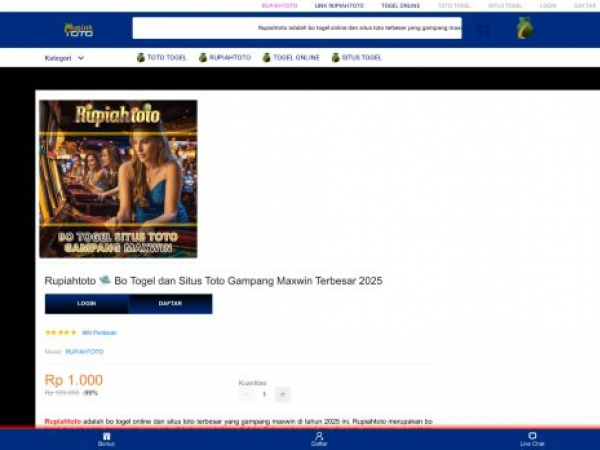Decrease quantity with minus button

point(246,394)
